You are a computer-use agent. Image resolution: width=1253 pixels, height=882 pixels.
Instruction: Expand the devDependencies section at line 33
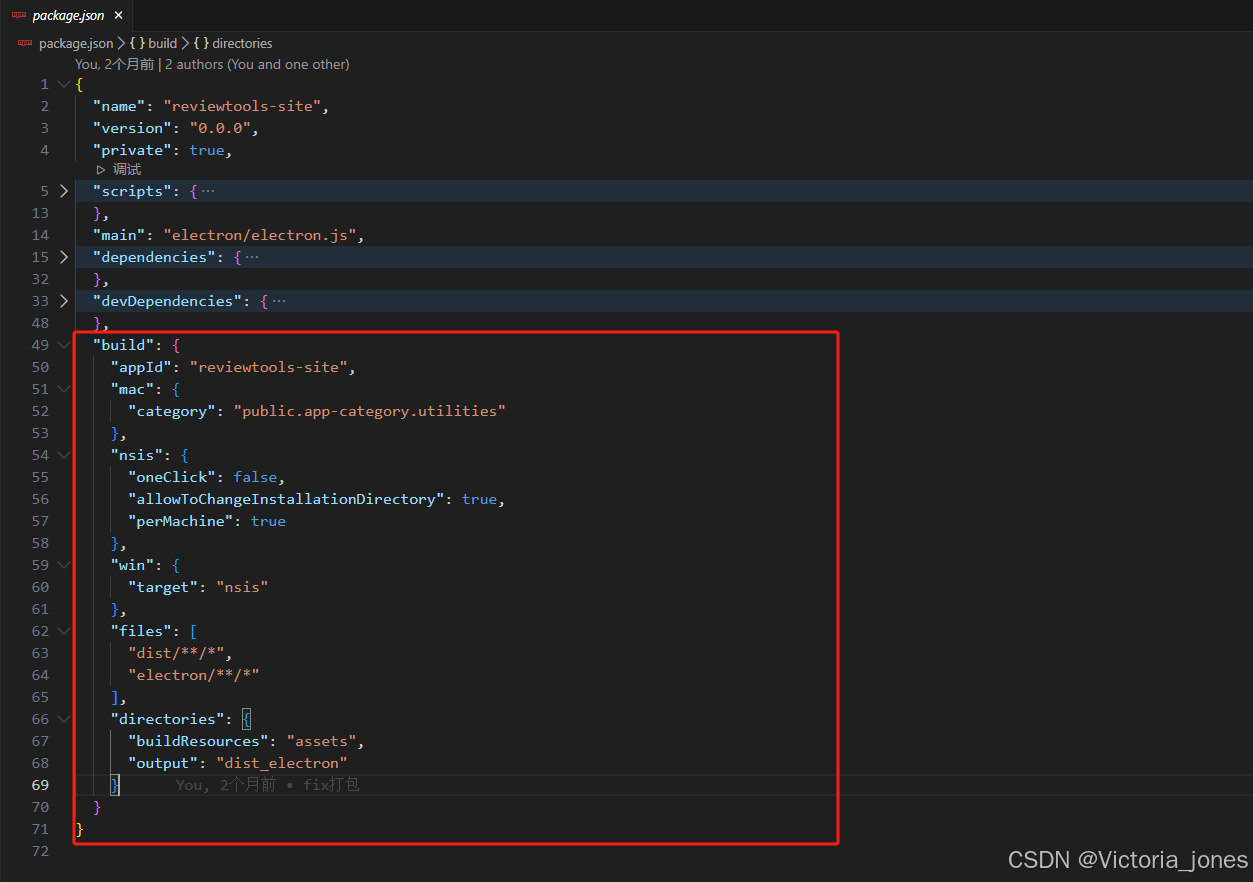pos(63,300)
